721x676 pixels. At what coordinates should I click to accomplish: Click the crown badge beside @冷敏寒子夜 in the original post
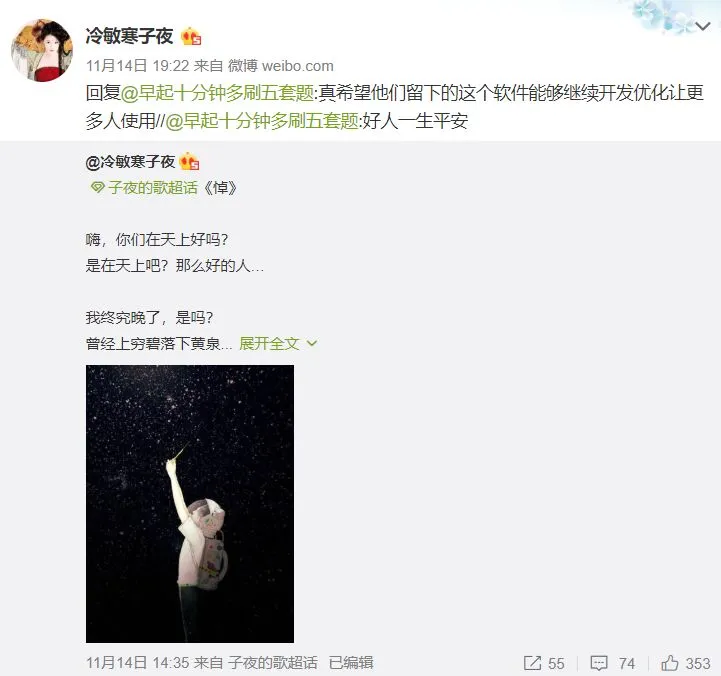189,162
